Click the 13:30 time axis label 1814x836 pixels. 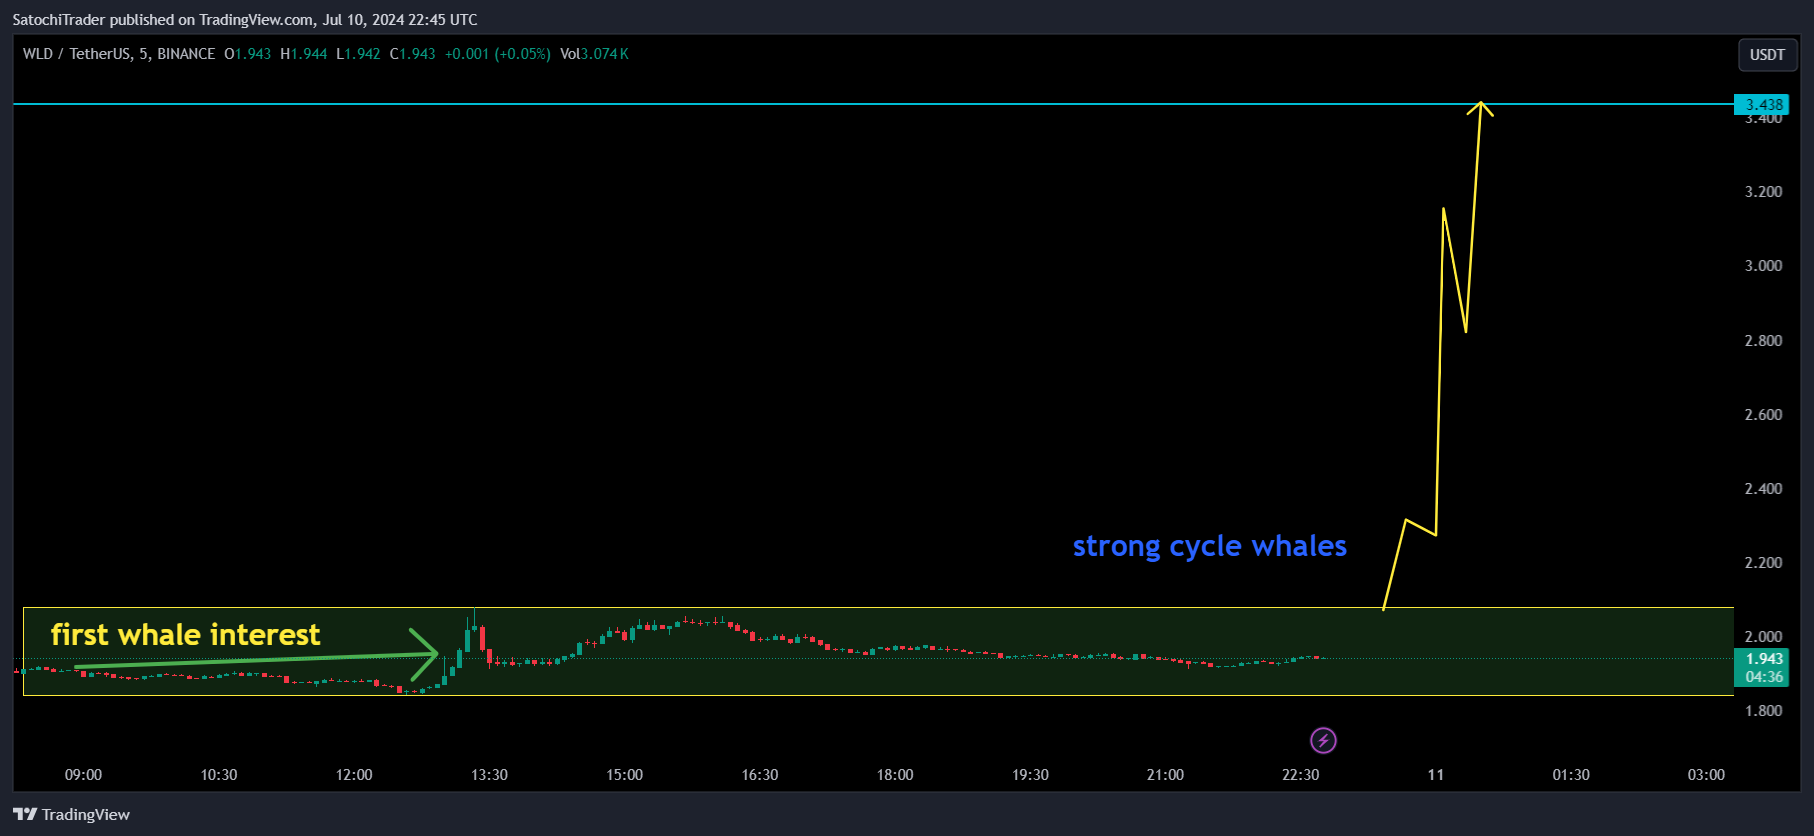click(x=489, y=775)
